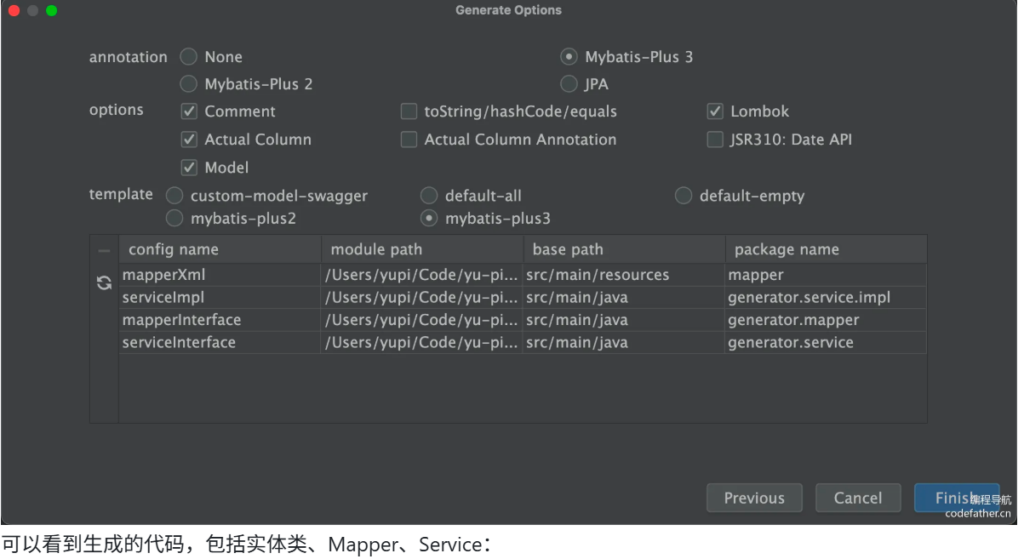This screenshot has width=1024, height=559.
Task: Enable the toString/hashCode/equals checkbox
Action: click(x=409, y=112)
